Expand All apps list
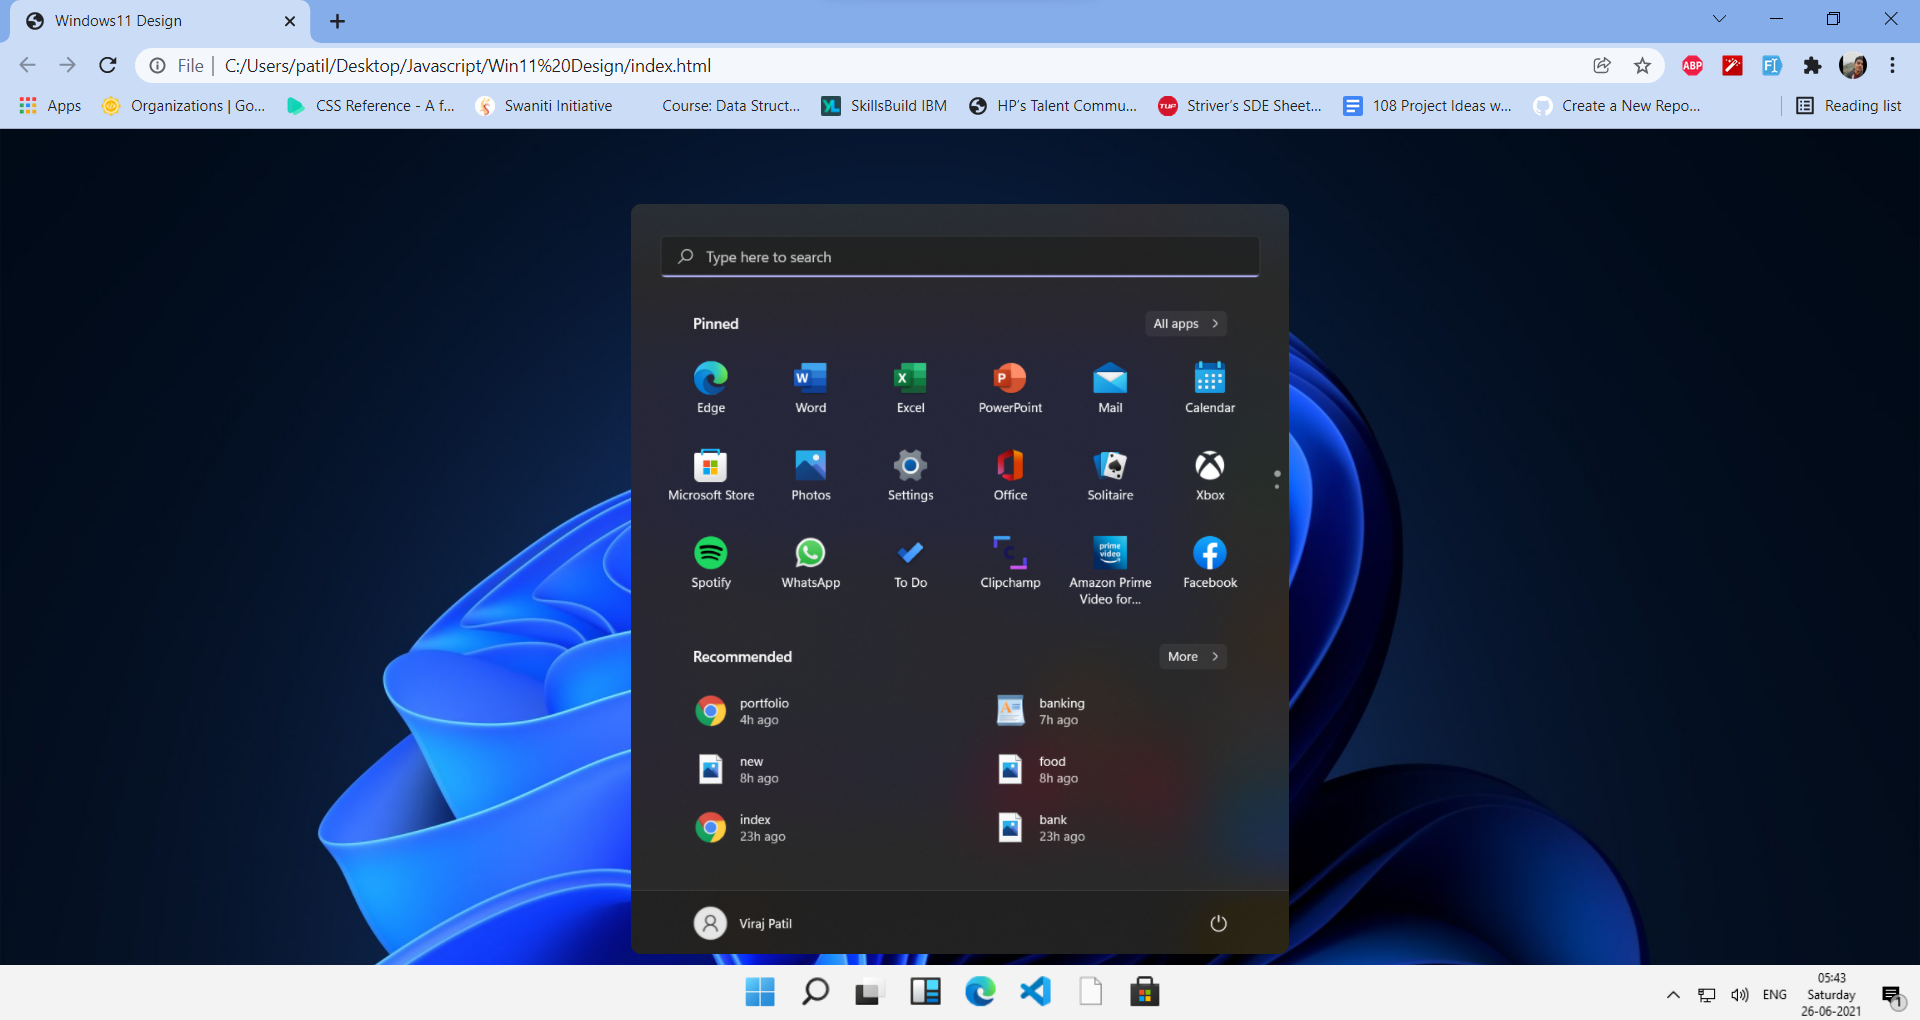This screenshot has height=1020, width=1920. (x=1184, y=323)
